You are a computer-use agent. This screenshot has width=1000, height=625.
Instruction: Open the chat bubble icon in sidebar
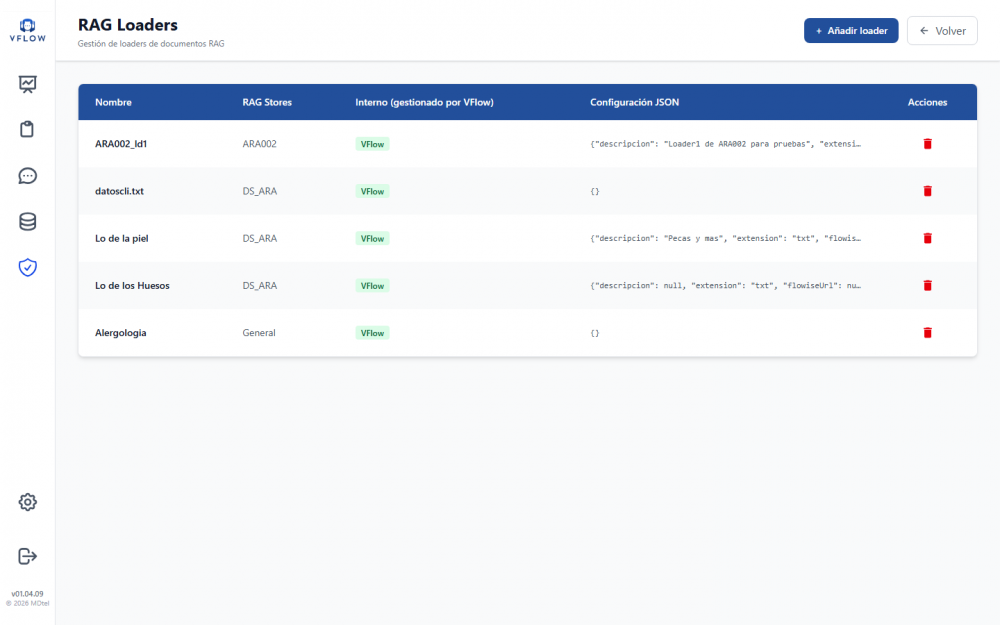[x=27, y=176]
